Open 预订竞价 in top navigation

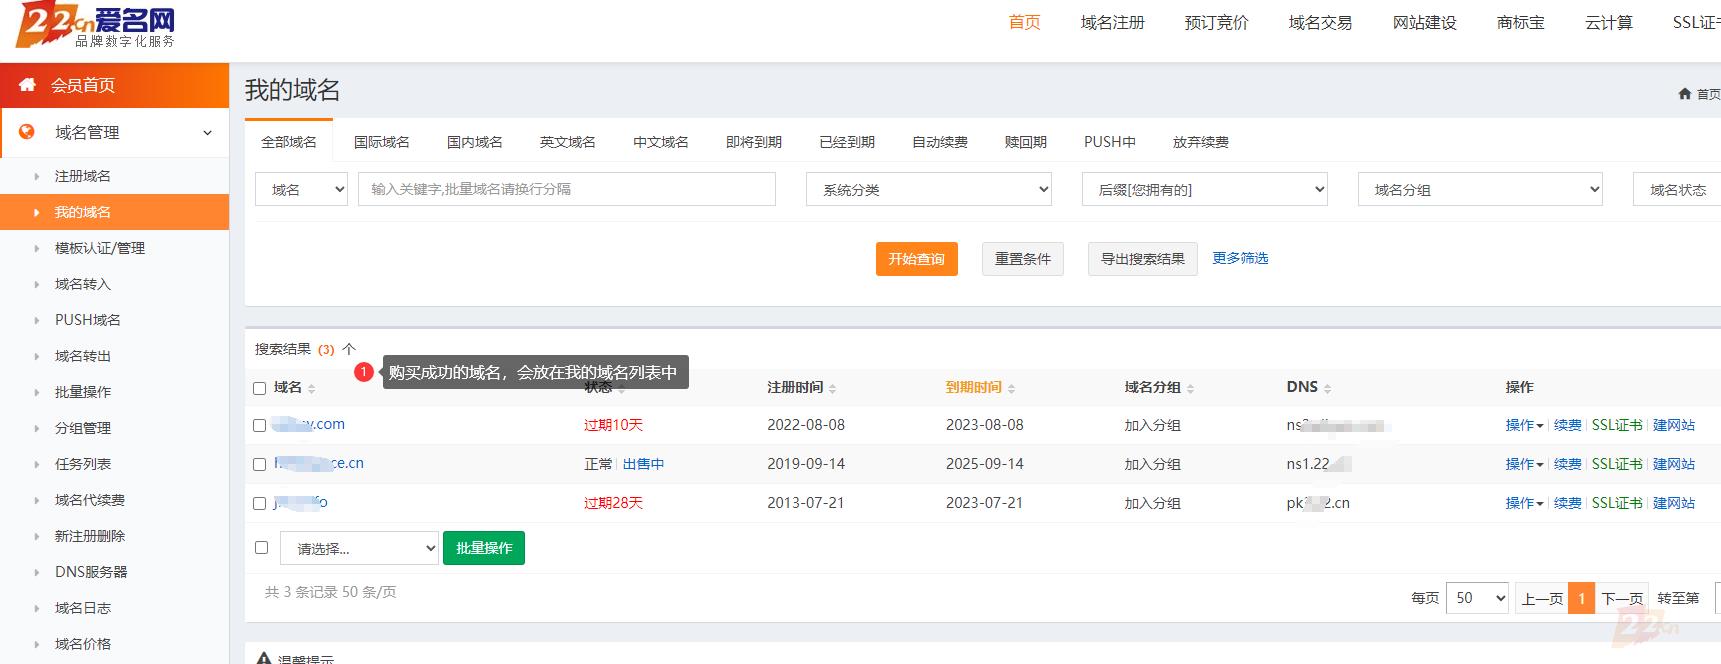click(x=1217, y=22)
